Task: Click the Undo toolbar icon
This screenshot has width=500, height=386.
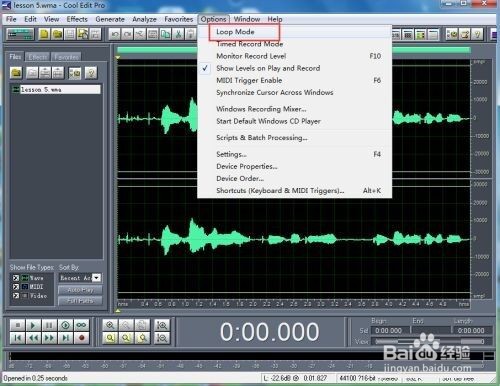Action: (x=115, y=34)
